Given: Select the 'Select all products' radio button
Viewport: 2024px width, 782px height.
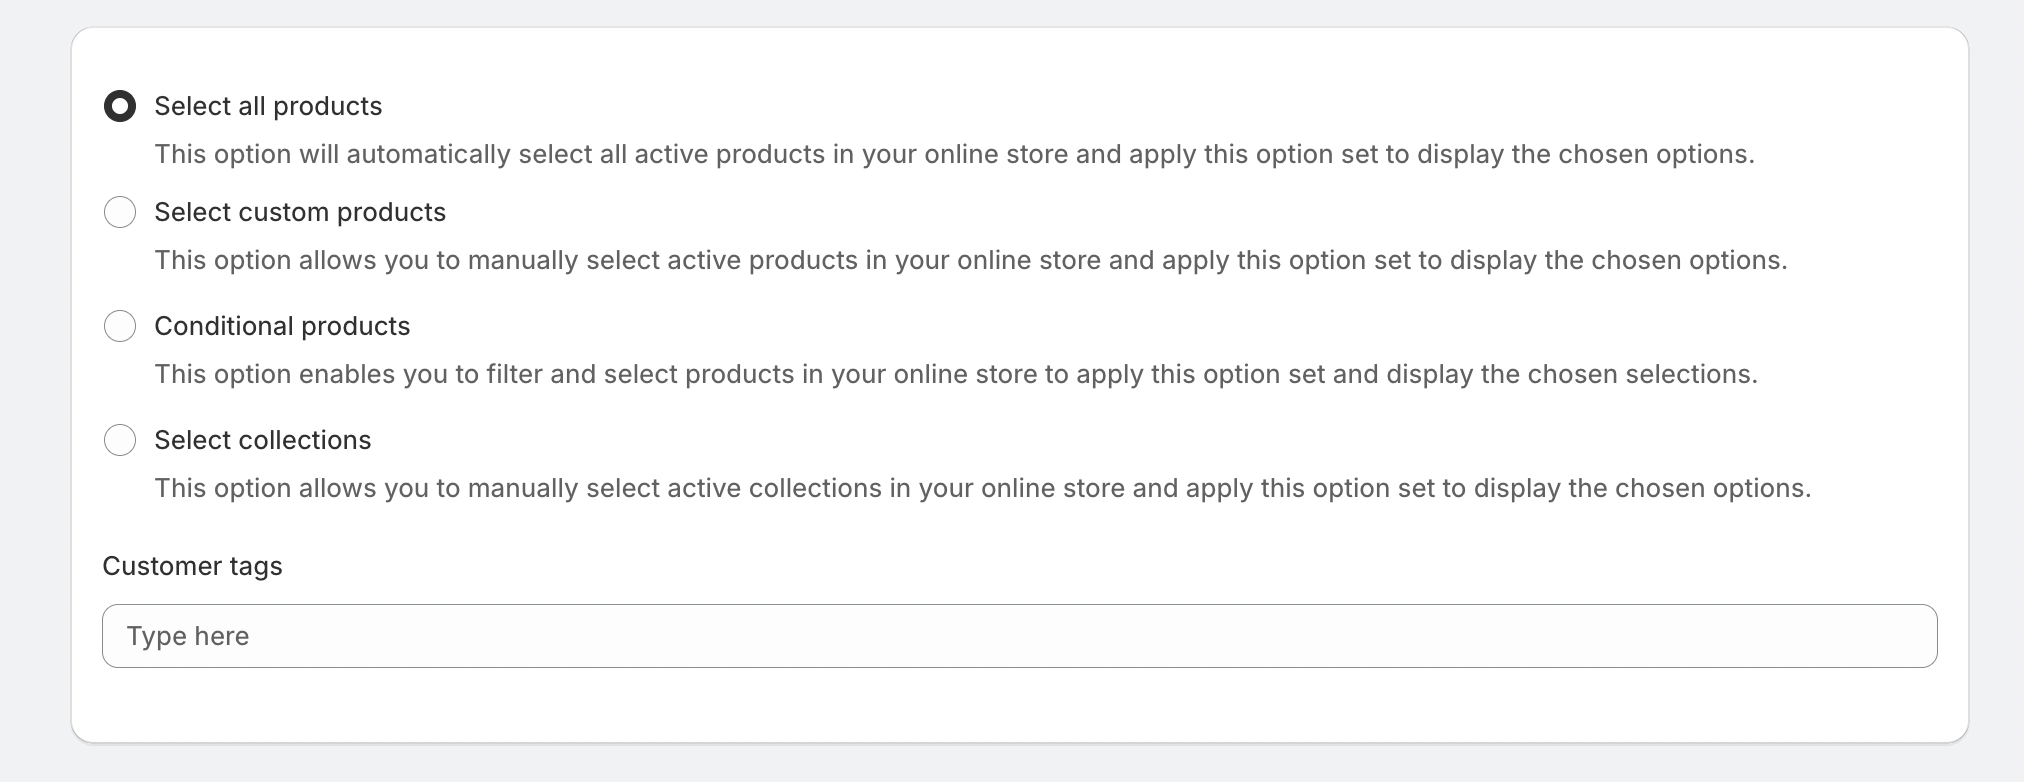Looking at the screenshot, I should pos(120,106).
